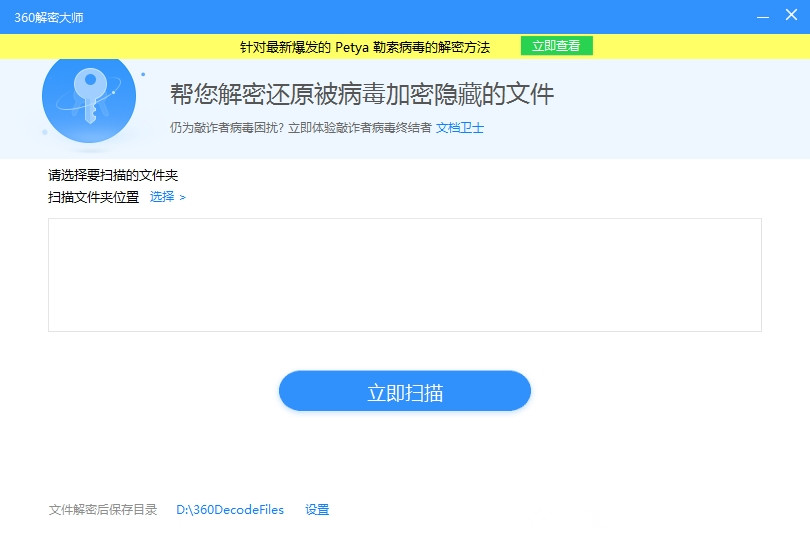Click the green 立即查看 button
This screenshot has width=810, height=535.
coord(557,46)
